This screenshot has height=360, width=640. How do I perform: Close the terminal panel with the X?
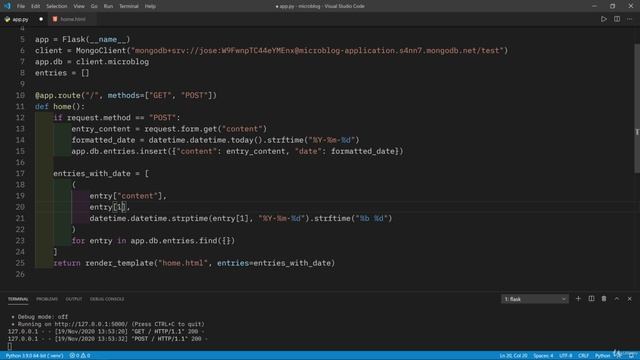click(x=629, y=299)
